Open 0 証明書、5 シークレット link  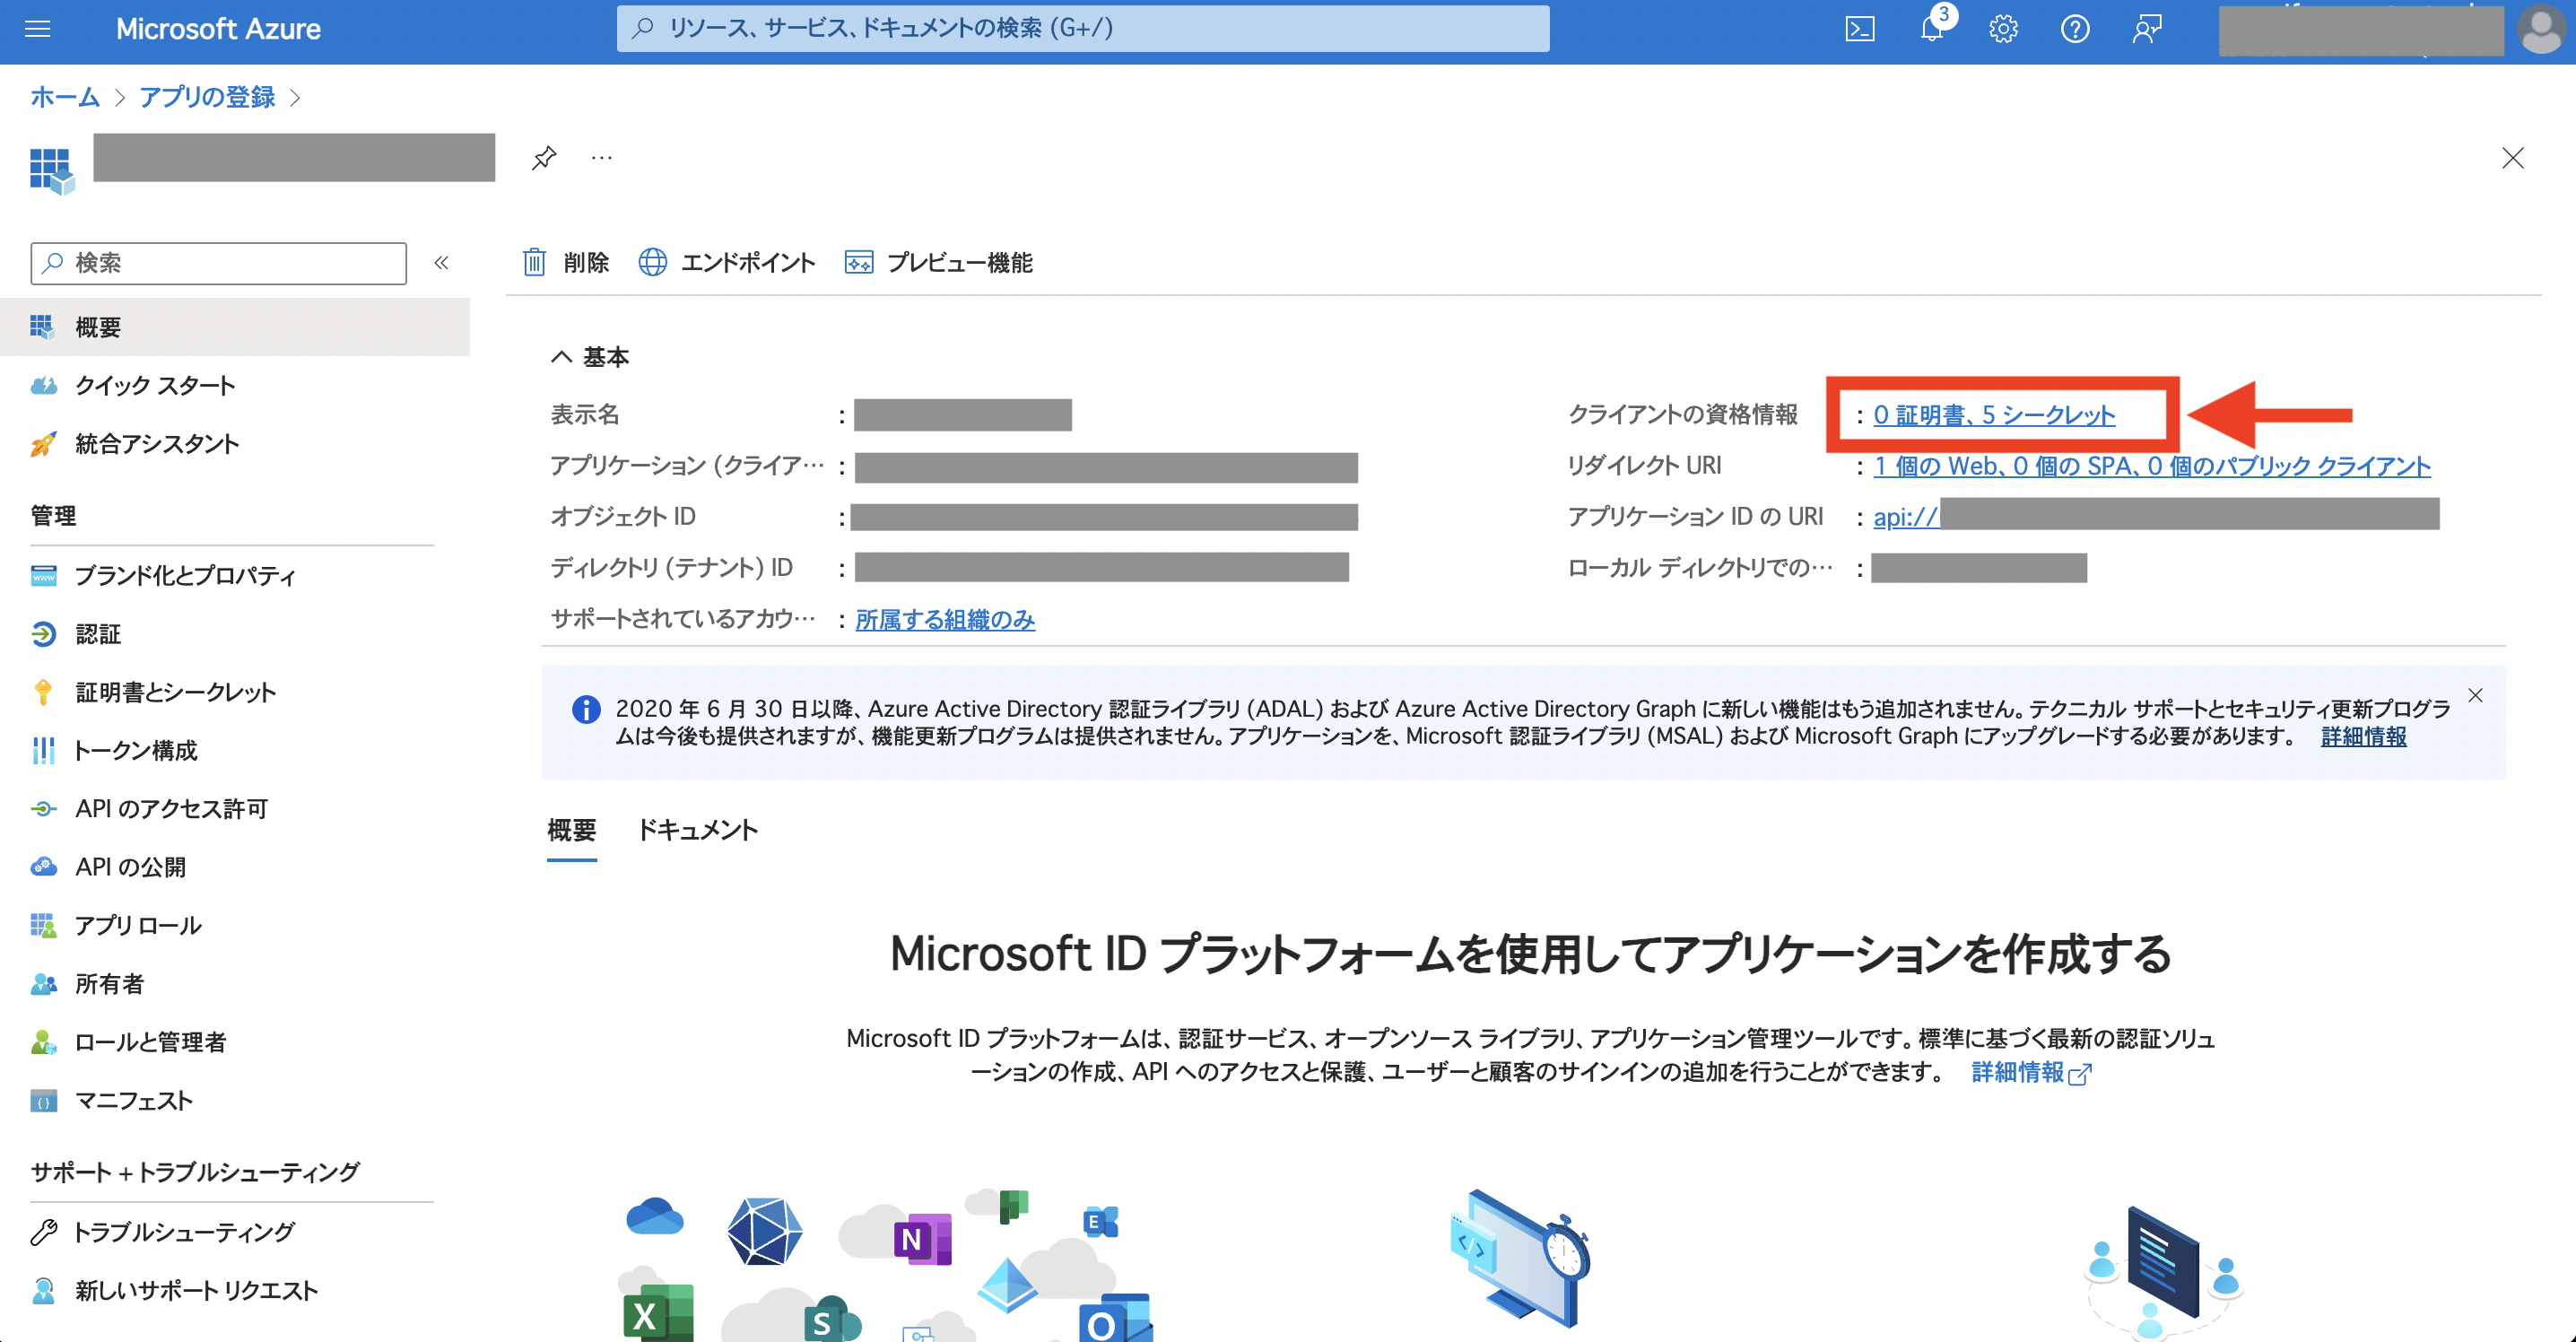(x=1994, y=414)
